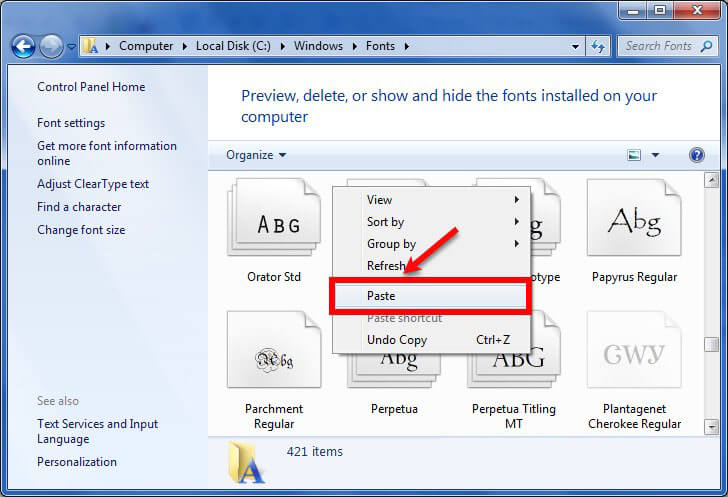Image resolution: width=728 pixels, height=497 pixels.
Task: Click the vertical scrollbar thumb
Action: [711, 345]
